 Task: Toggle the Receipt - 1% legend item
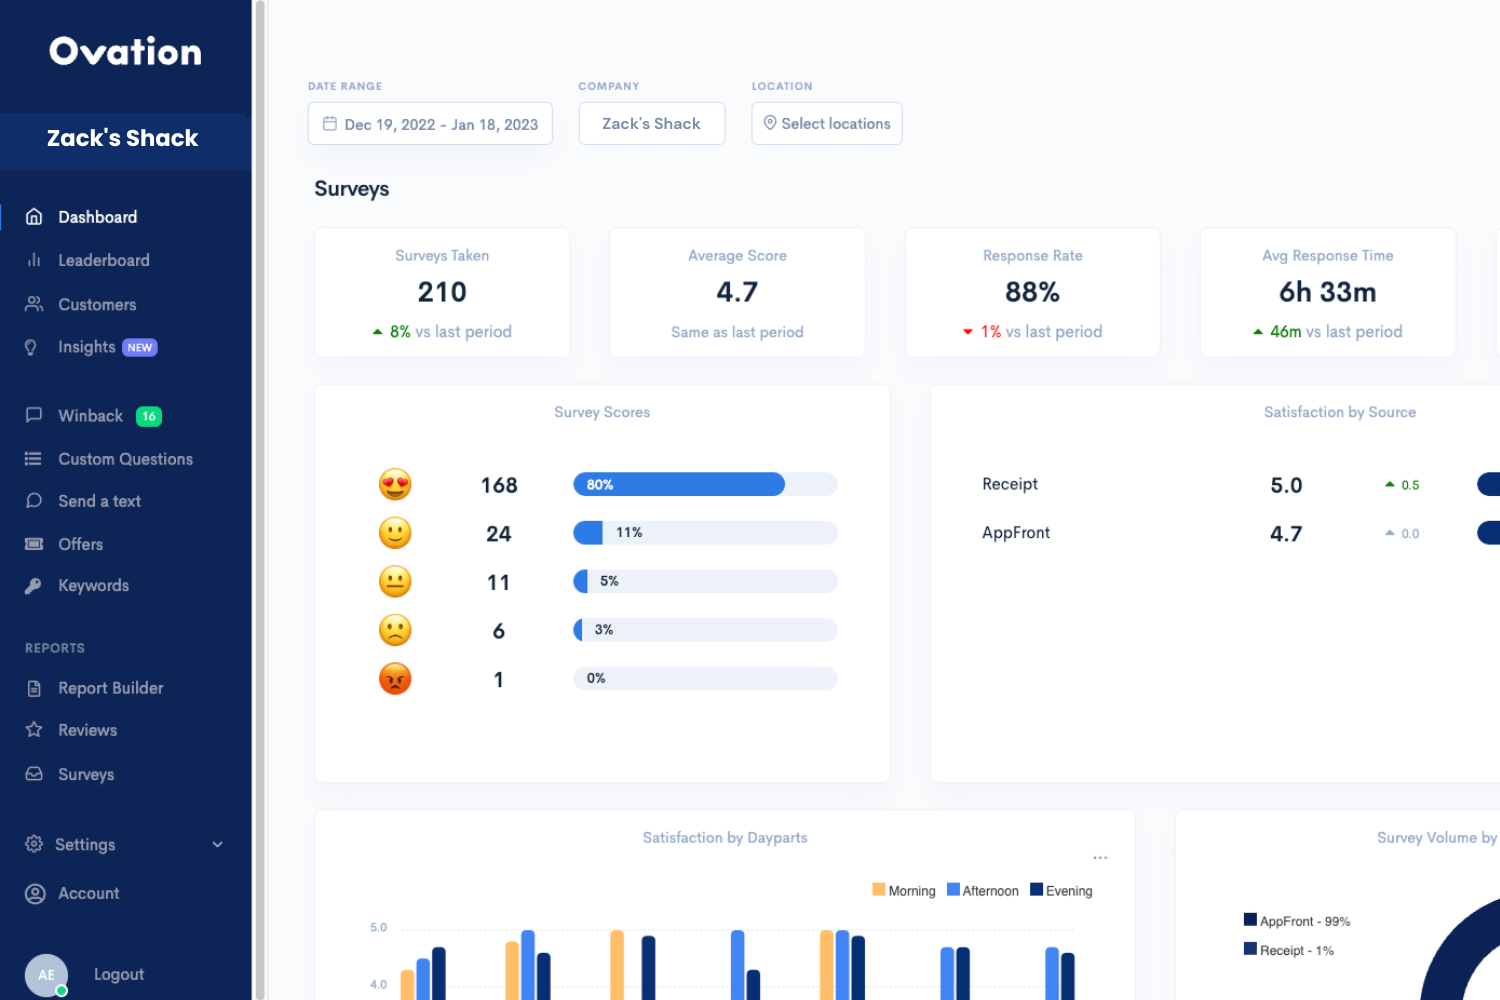coord(1289,950)
